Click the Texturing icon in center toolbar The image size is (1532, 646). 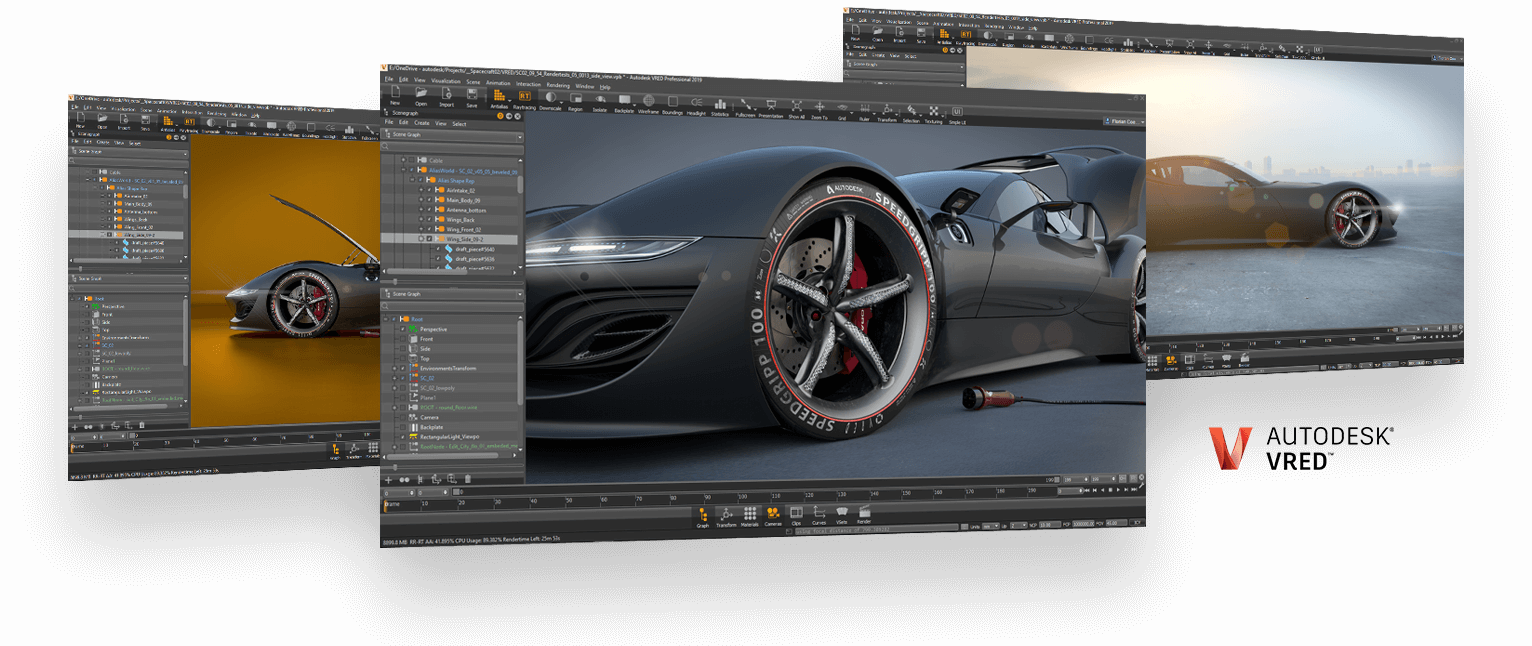pyautogui.click(x=934, y=112)
